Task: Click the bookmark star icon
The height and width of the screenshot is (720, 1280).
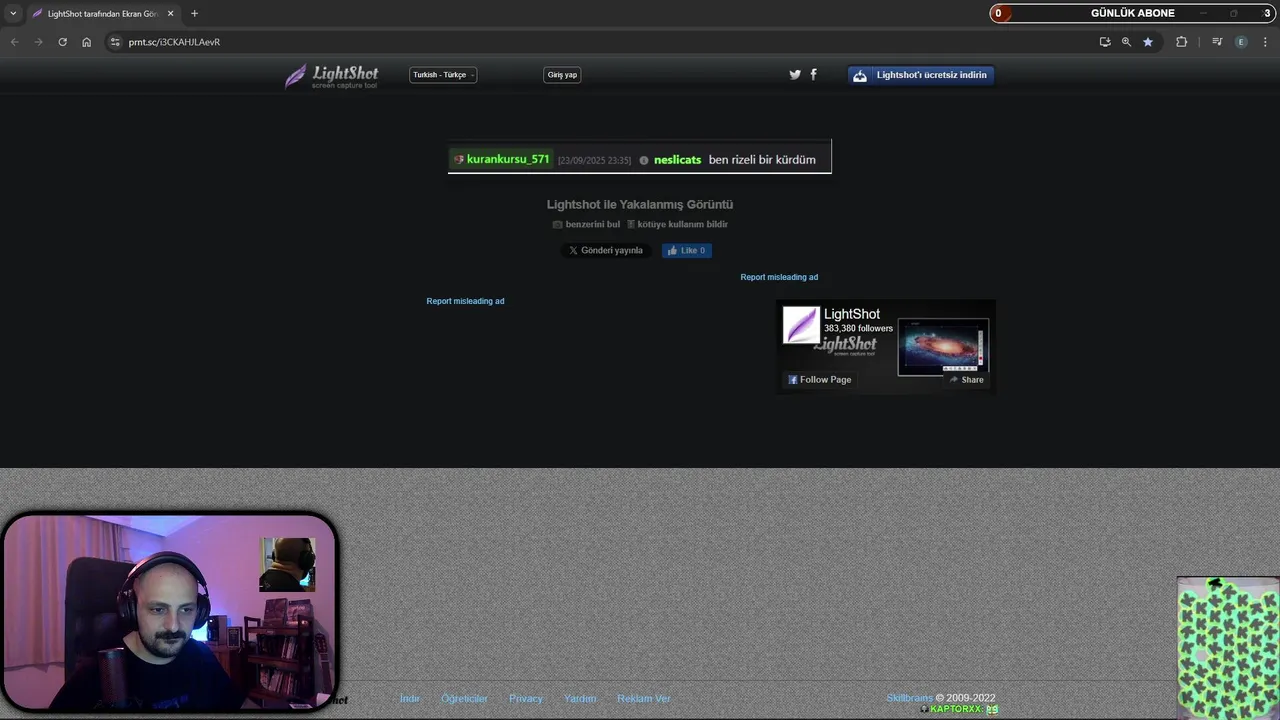Action: [1148, 42]
